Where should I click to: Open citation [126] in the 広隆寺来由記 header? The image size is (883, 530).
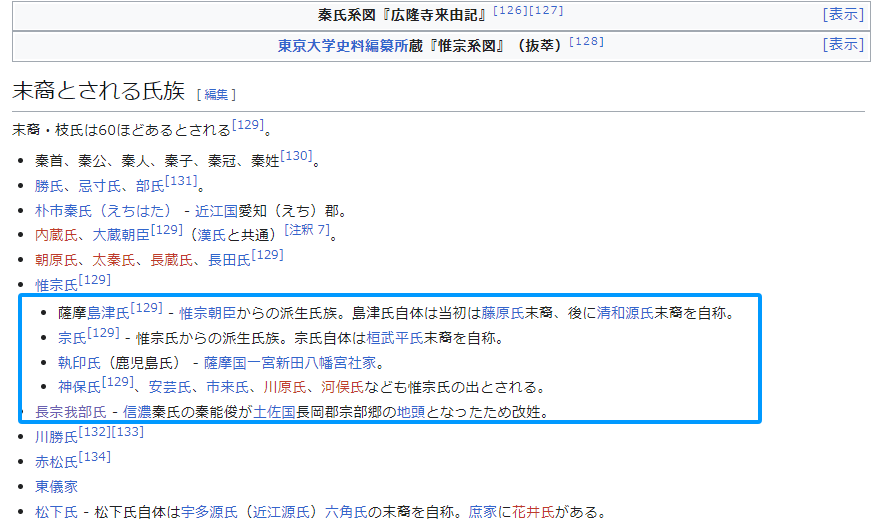coord(510,10)
